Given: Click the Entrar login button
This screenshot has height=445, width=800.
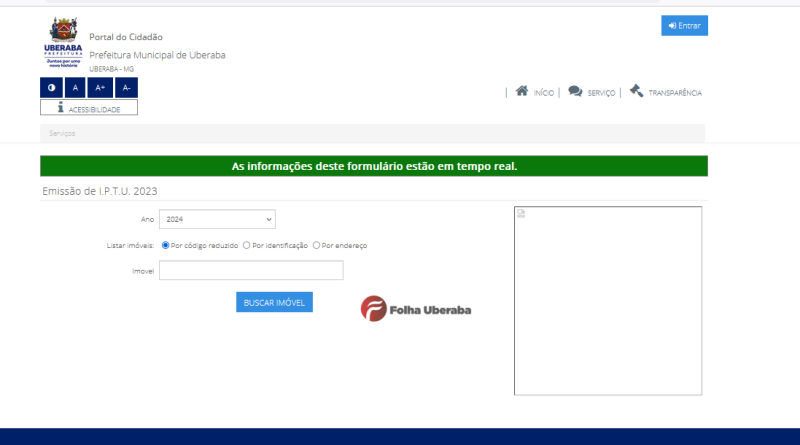Looking at the screenshot, I should tap(684, 25).
